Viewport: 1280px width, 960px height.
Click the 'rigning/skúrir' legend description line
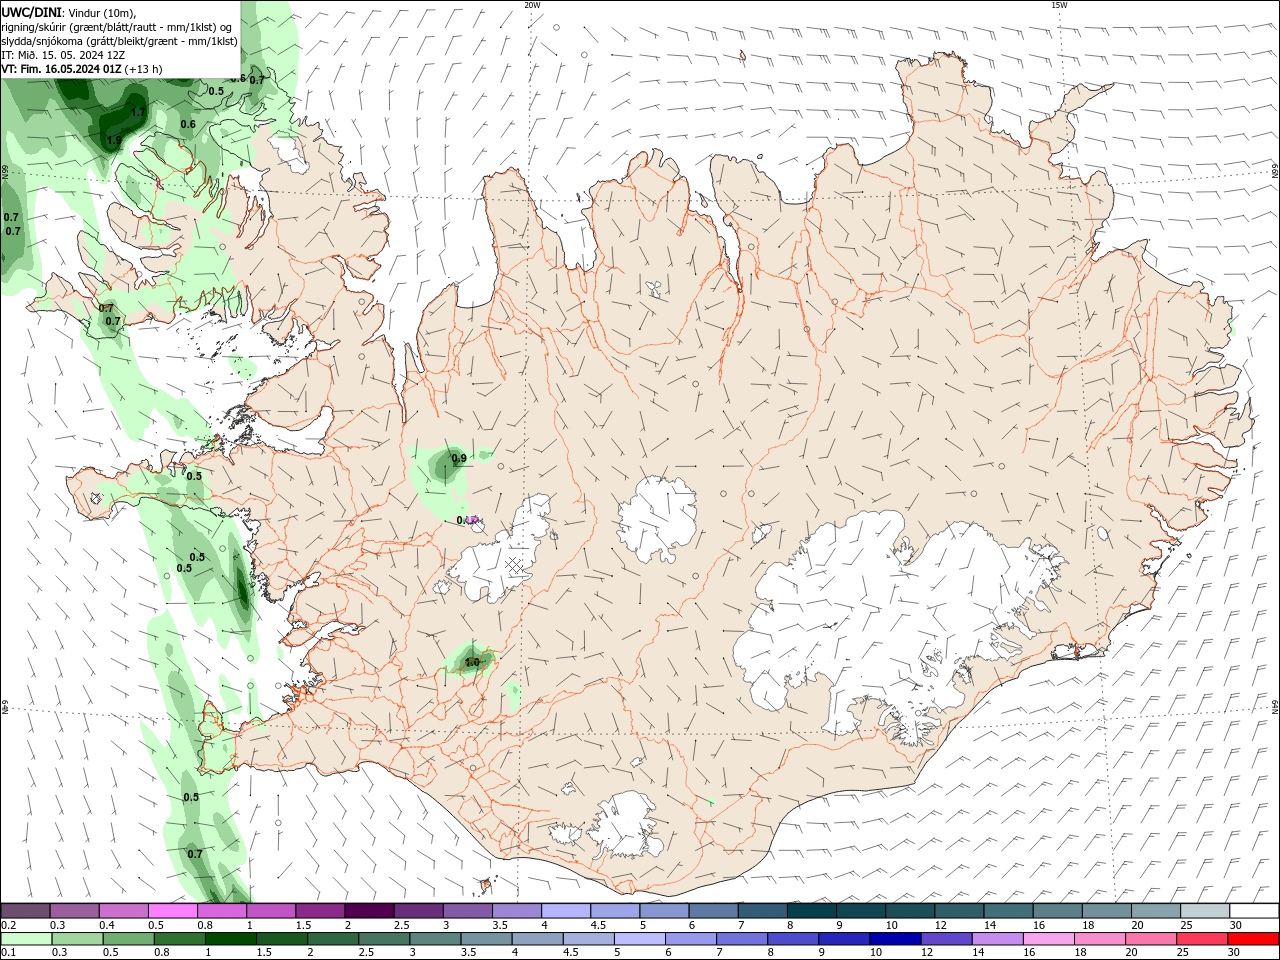coord(118,27)
